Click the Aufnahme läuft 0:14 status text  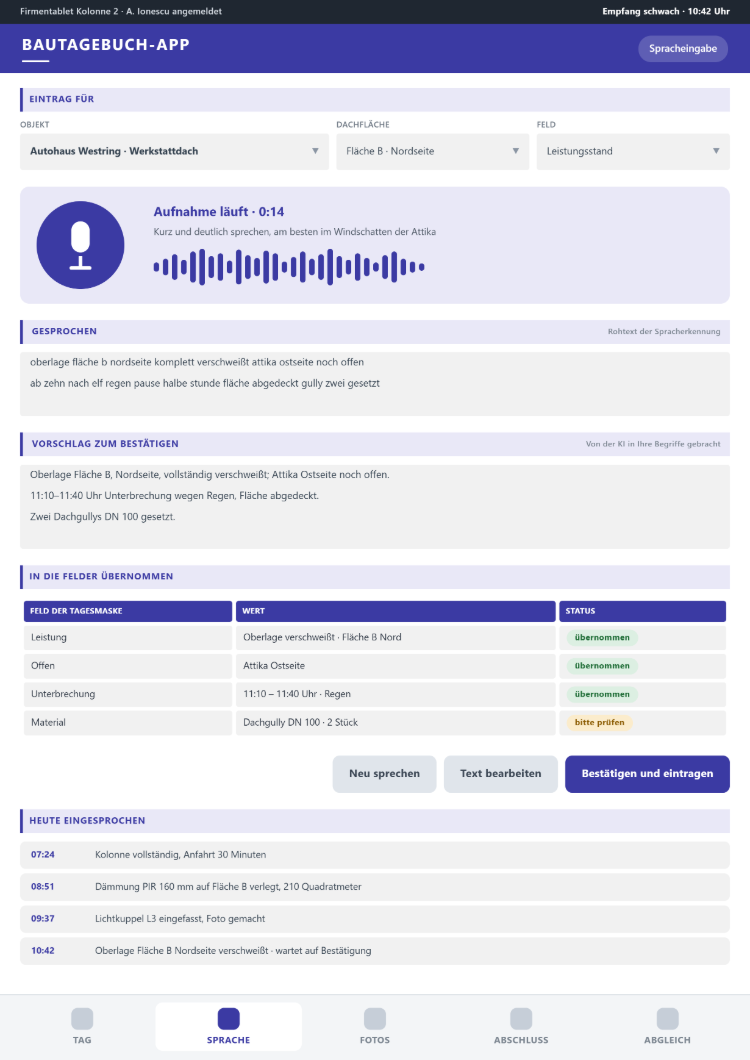coord(218,212)
